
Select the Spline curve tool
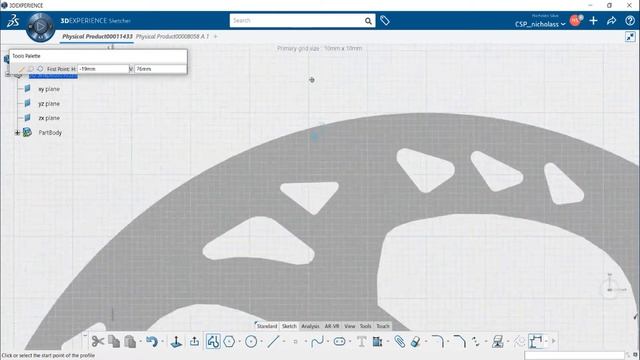(317, 341)
